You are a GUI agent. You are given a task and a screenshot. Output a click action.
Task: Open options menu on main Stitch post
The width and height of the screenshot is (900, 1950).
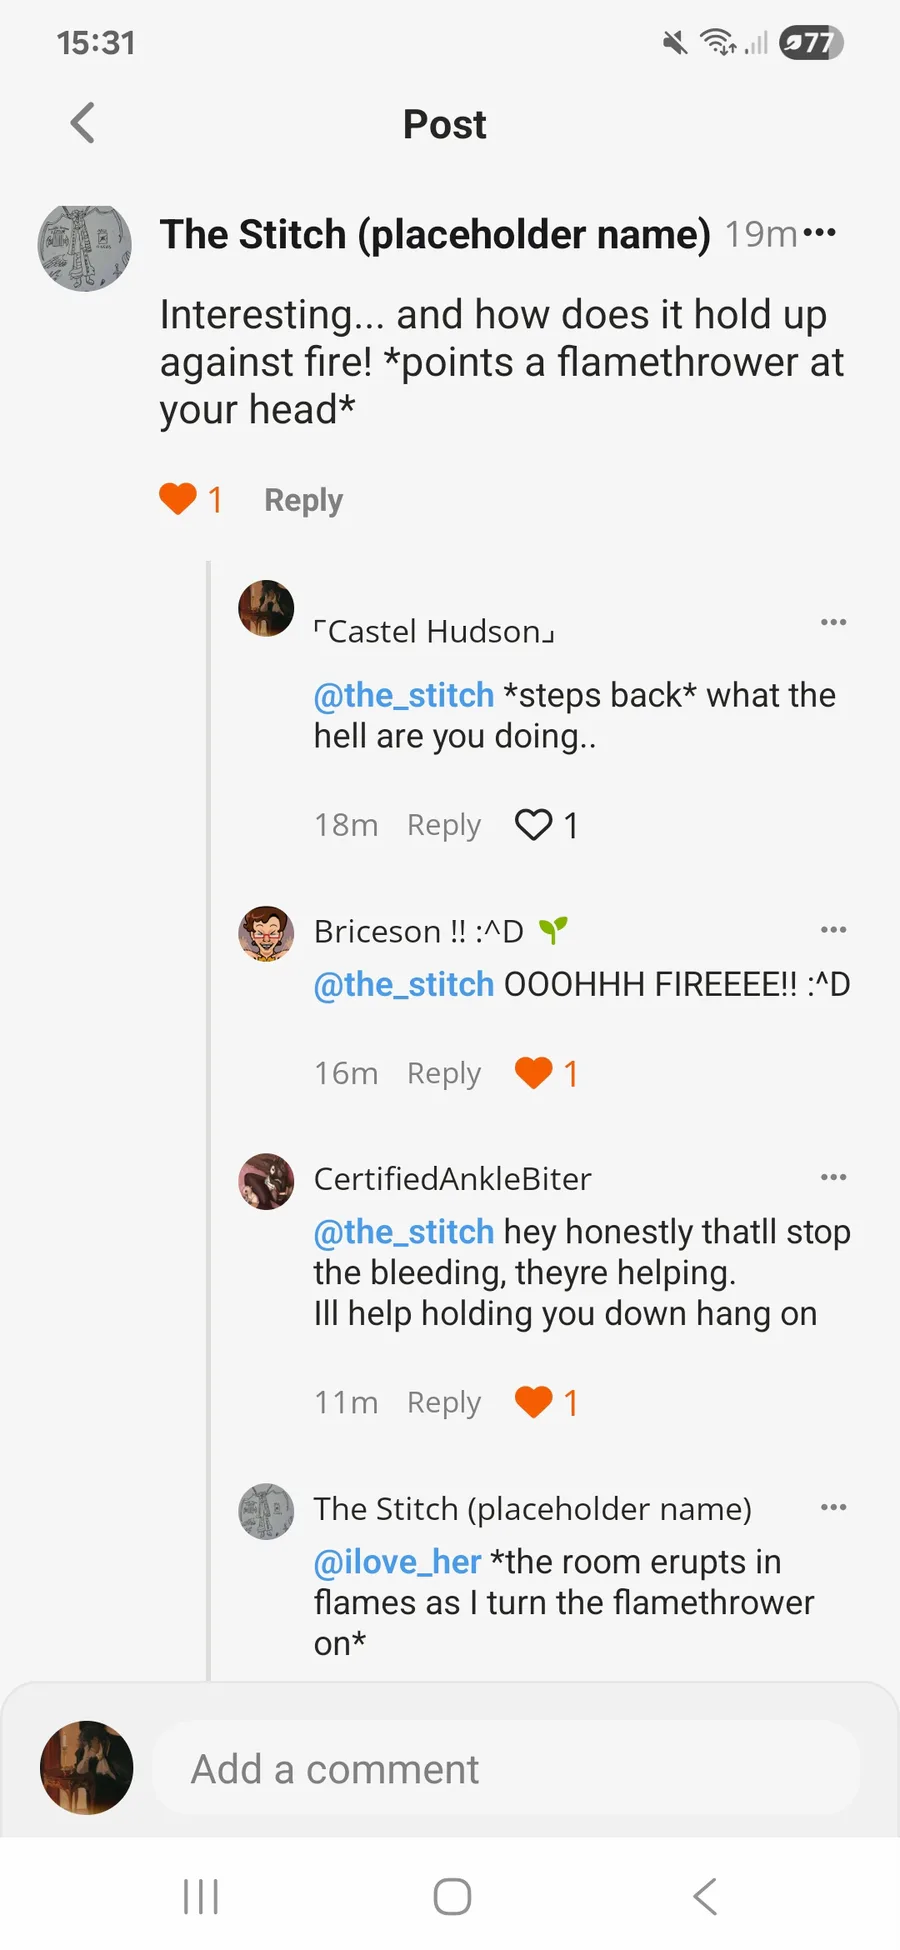[820, 233]
